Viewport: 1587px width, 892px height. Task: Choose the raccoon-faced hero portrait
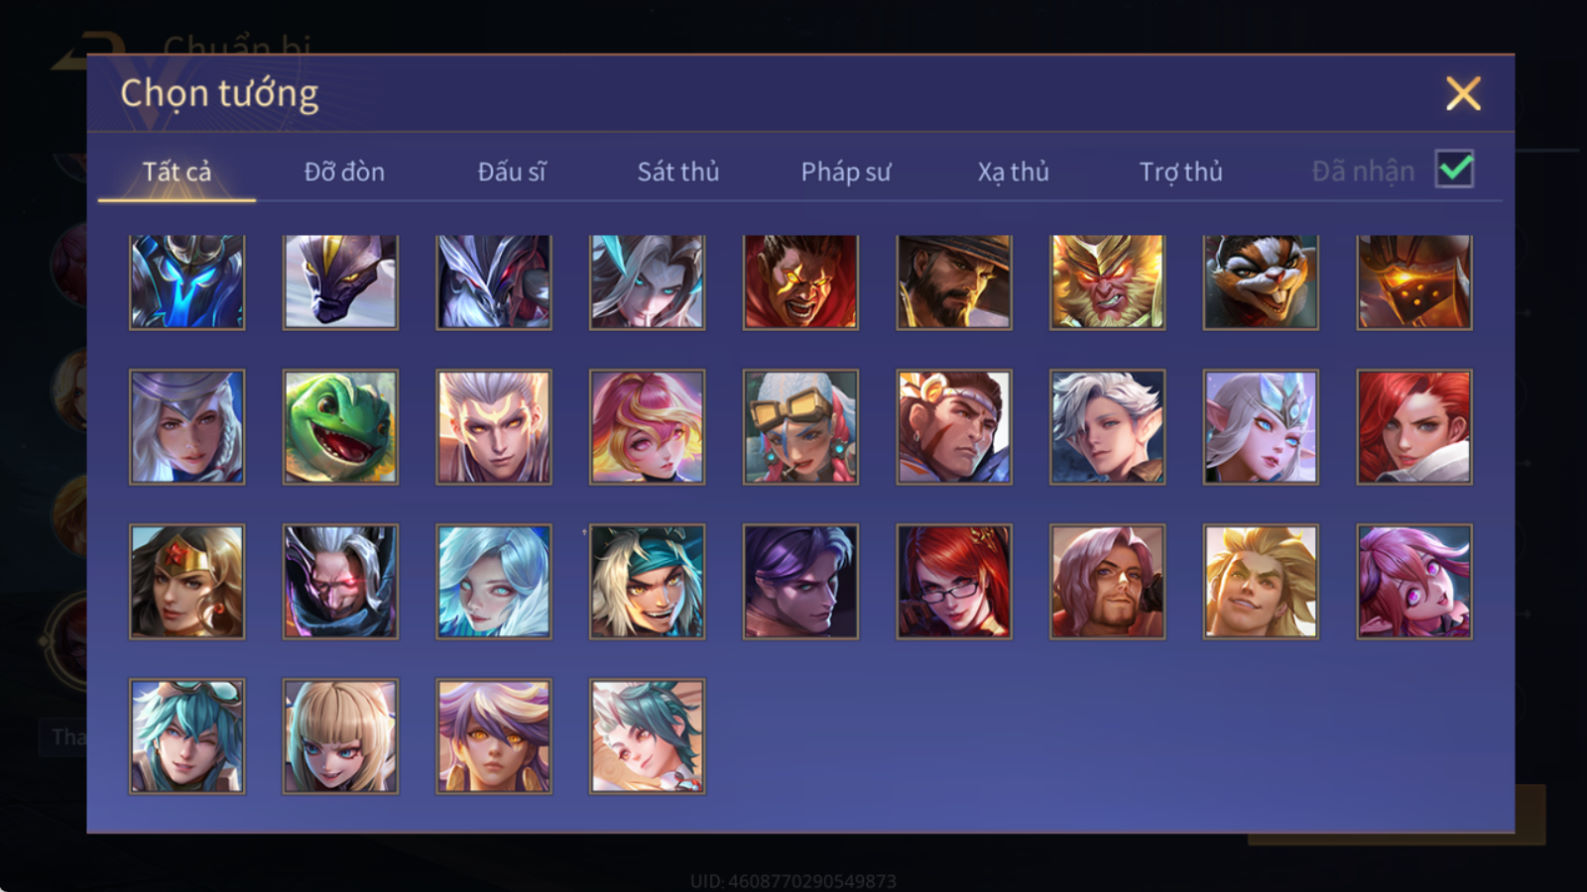click(1260, 282)
